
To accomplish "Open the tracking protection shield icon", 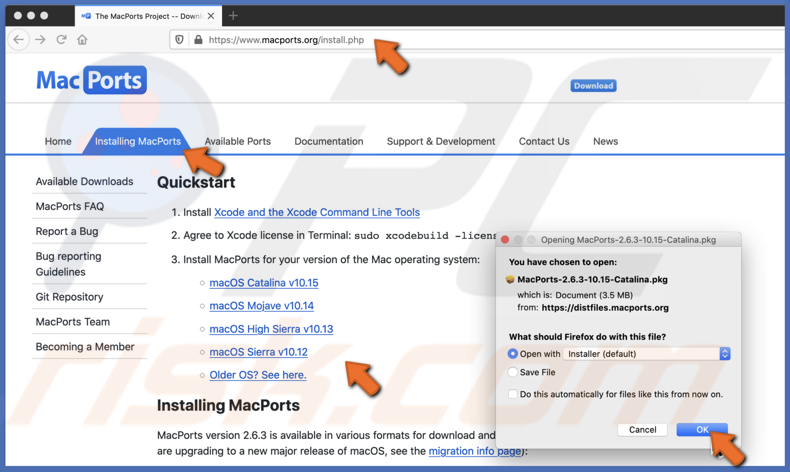I will (x=179, y=39).
